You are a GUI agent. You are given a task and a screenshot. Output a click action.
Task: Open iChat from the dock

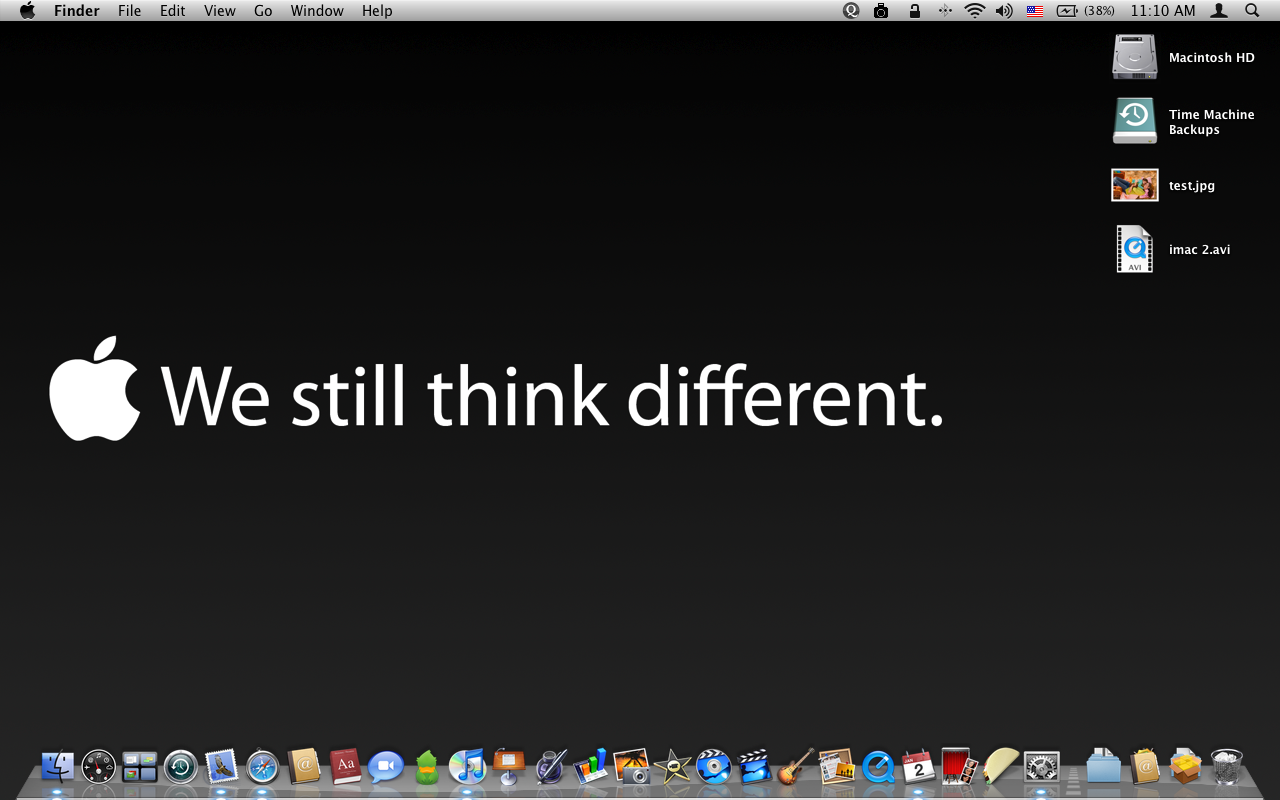(x=386, y=767)
